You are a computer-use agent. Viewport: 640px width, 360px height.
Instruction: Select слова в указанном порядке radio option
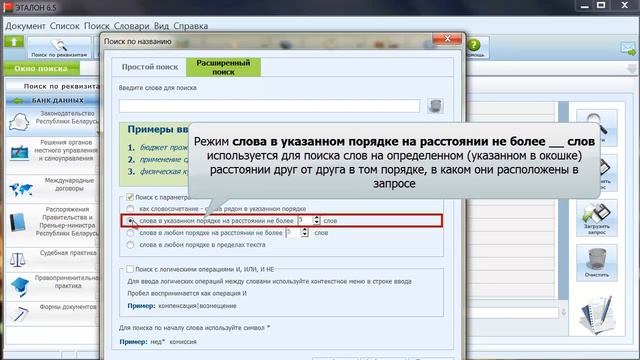click(130, 220)
